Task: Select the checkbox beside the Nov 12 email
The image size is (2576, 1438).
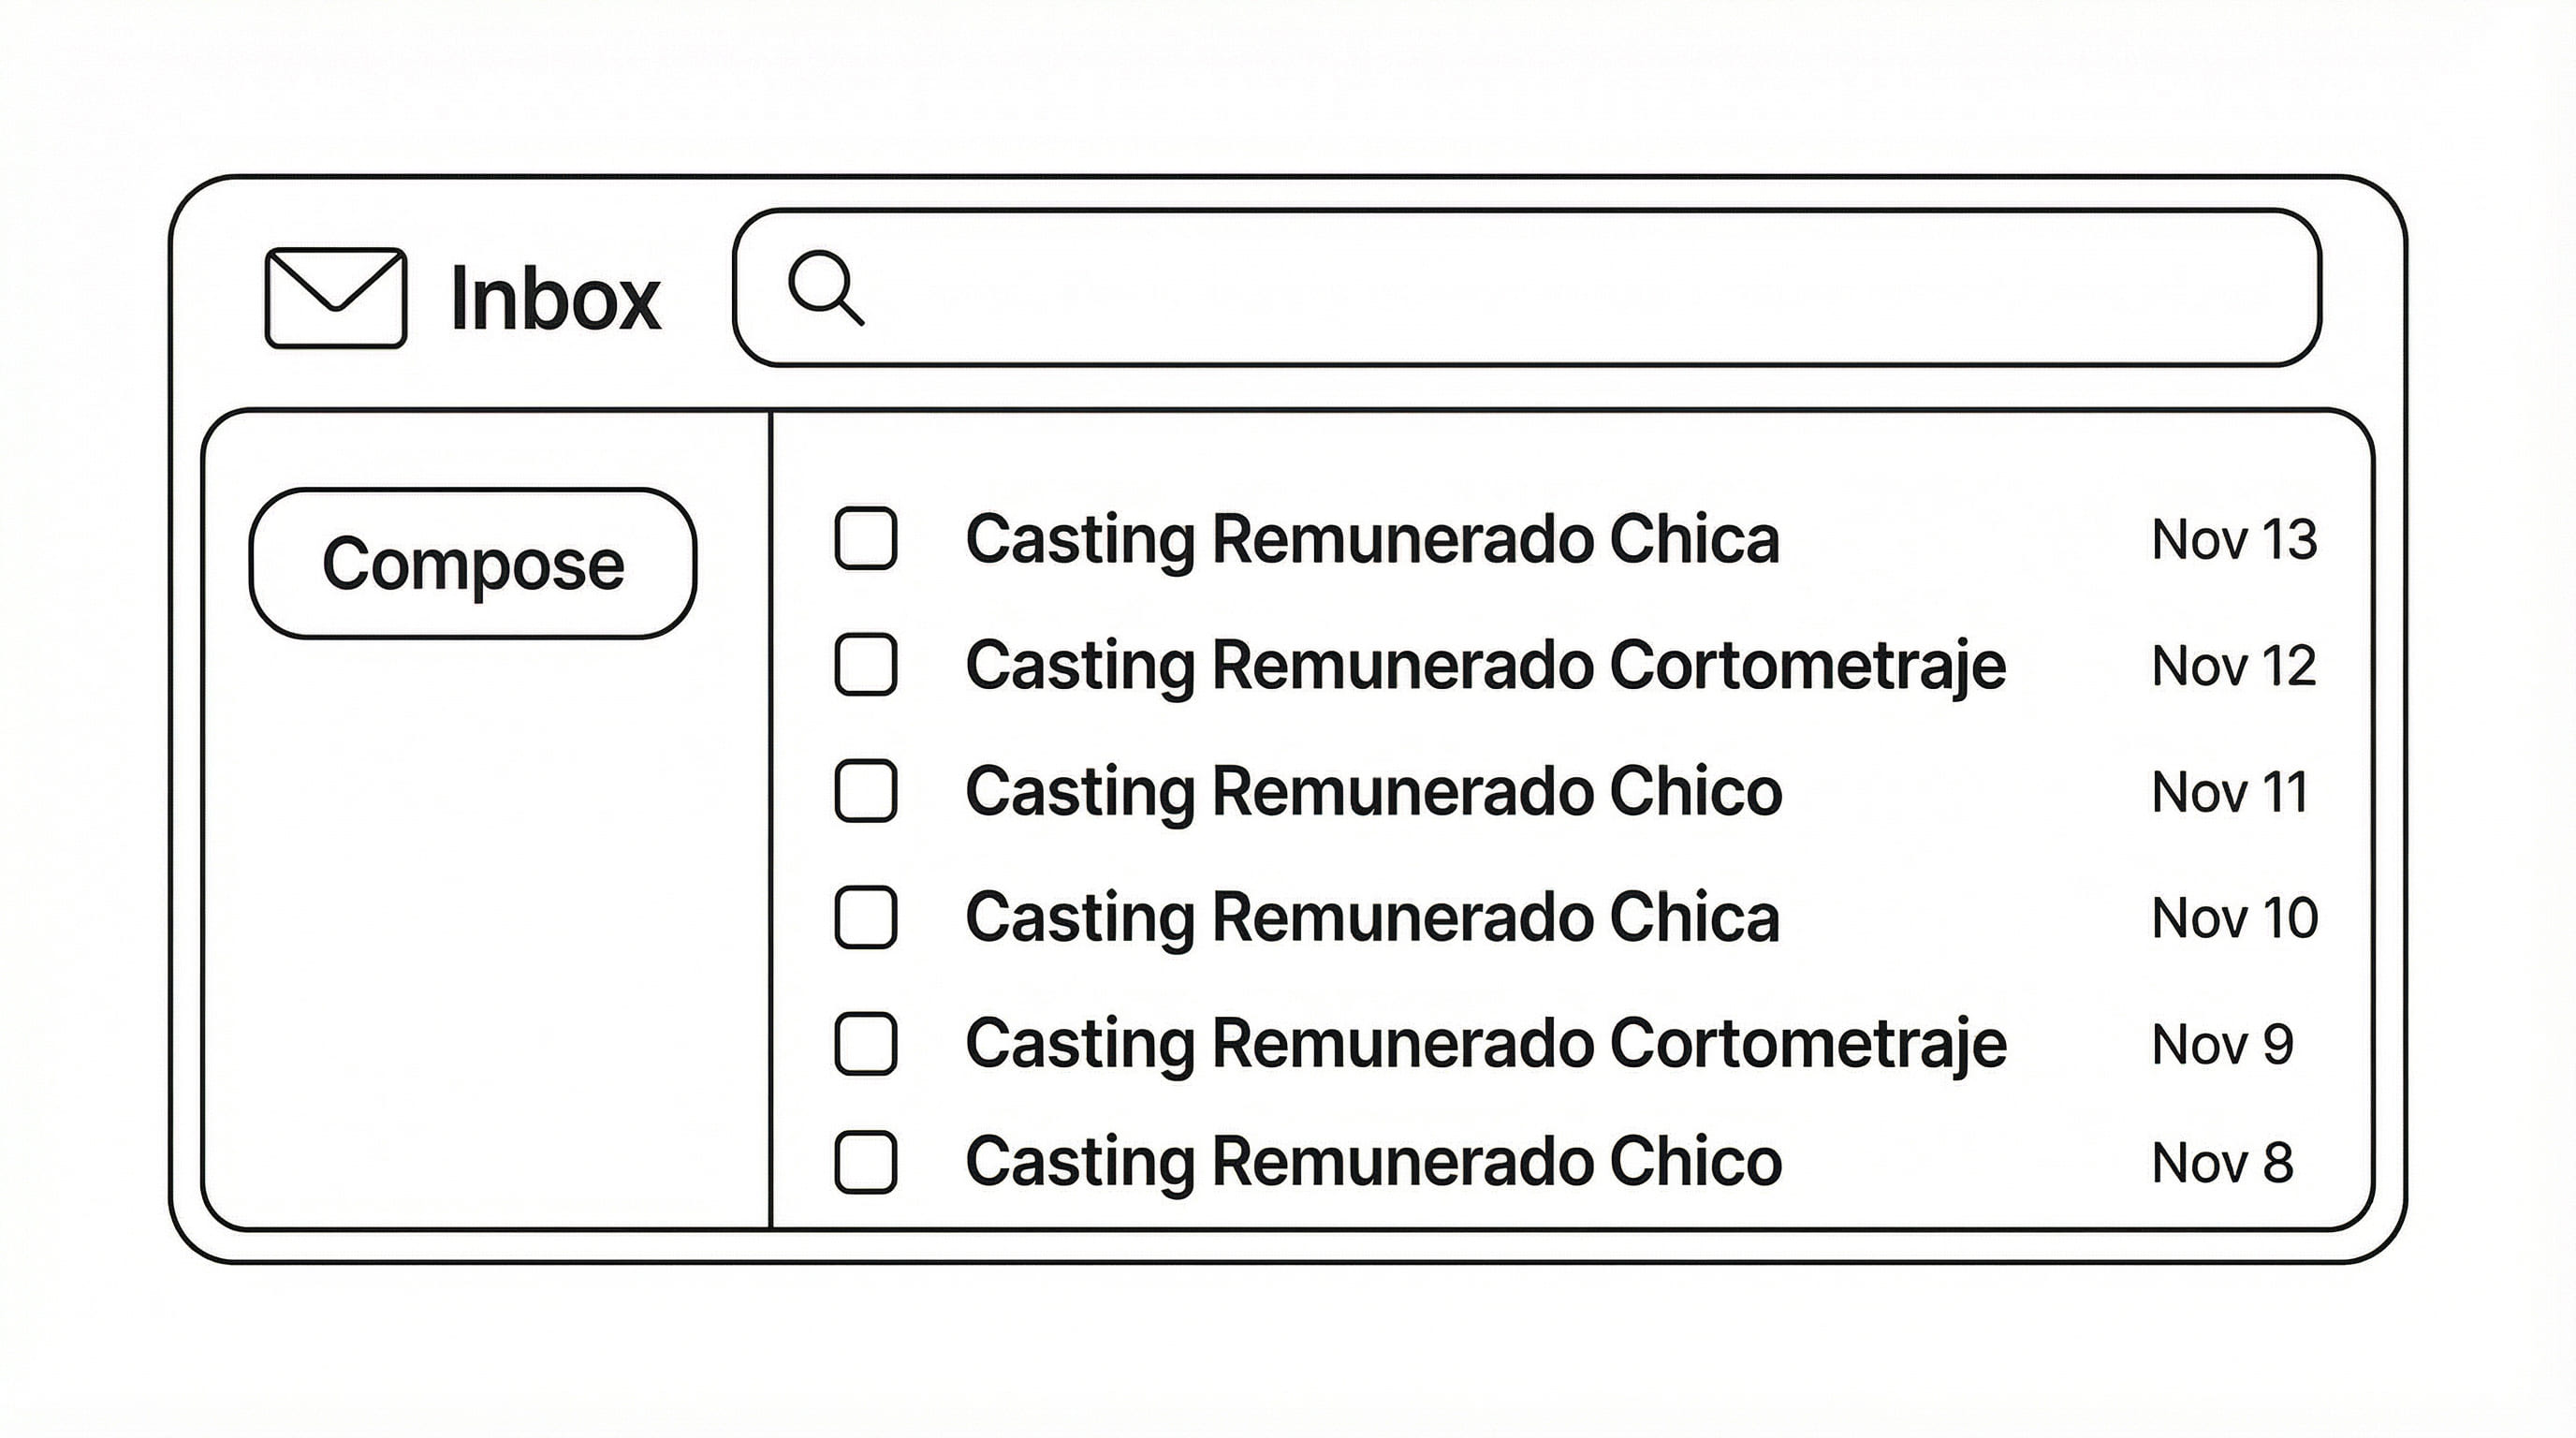Action: tap(865, 665)
